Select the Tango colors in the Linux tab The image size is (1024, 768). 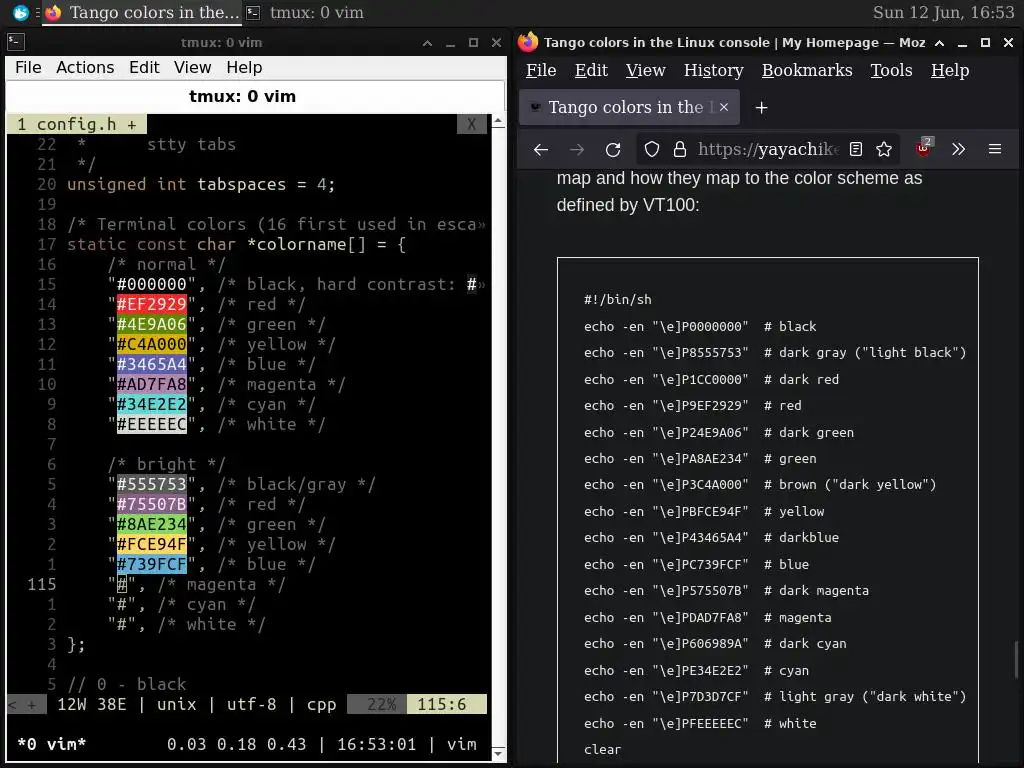pos(630,107)
